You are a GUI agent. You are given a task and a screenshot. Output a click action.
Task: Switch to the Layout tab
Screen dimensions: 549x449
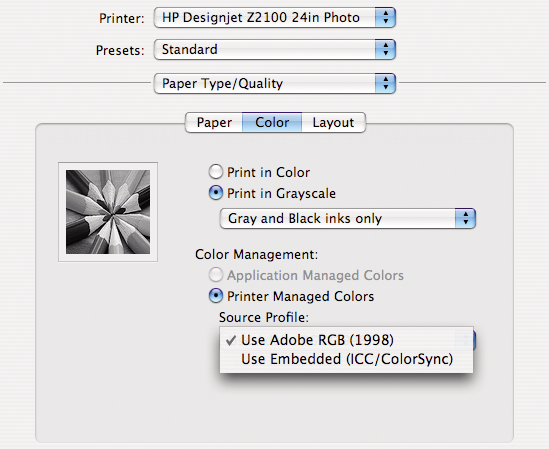click(333, 122)
